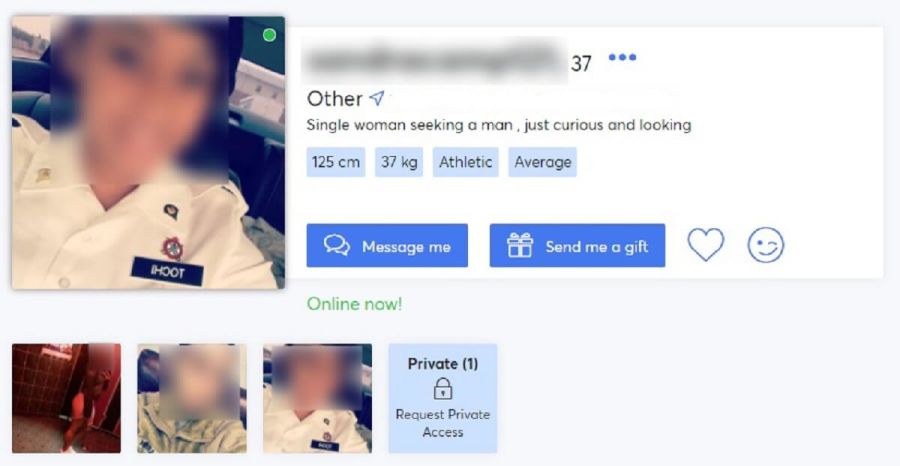The height and width of the screenshot is (466, 900).
Task: Open the three-dot more options menu
Action: [622, 57]
